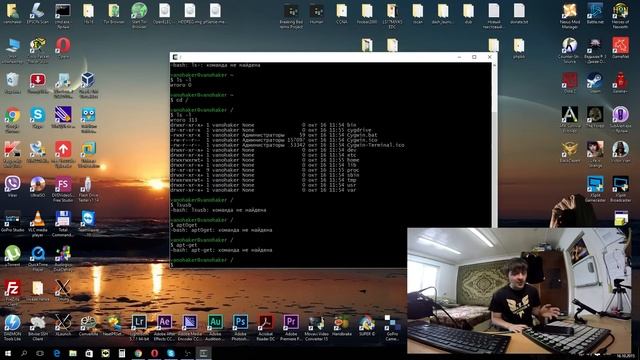Open the Google Chrome desktop shortcut
This screenshot has height=360, width=640.
(12, 119)
